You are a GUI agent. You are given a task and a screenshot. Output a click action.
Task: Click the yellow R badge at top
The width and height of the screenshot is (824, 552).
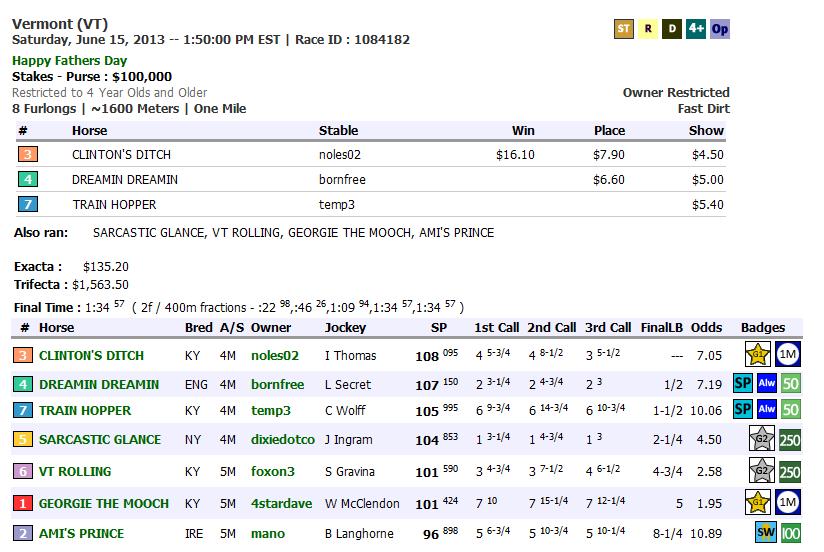(x=648, y=29)
